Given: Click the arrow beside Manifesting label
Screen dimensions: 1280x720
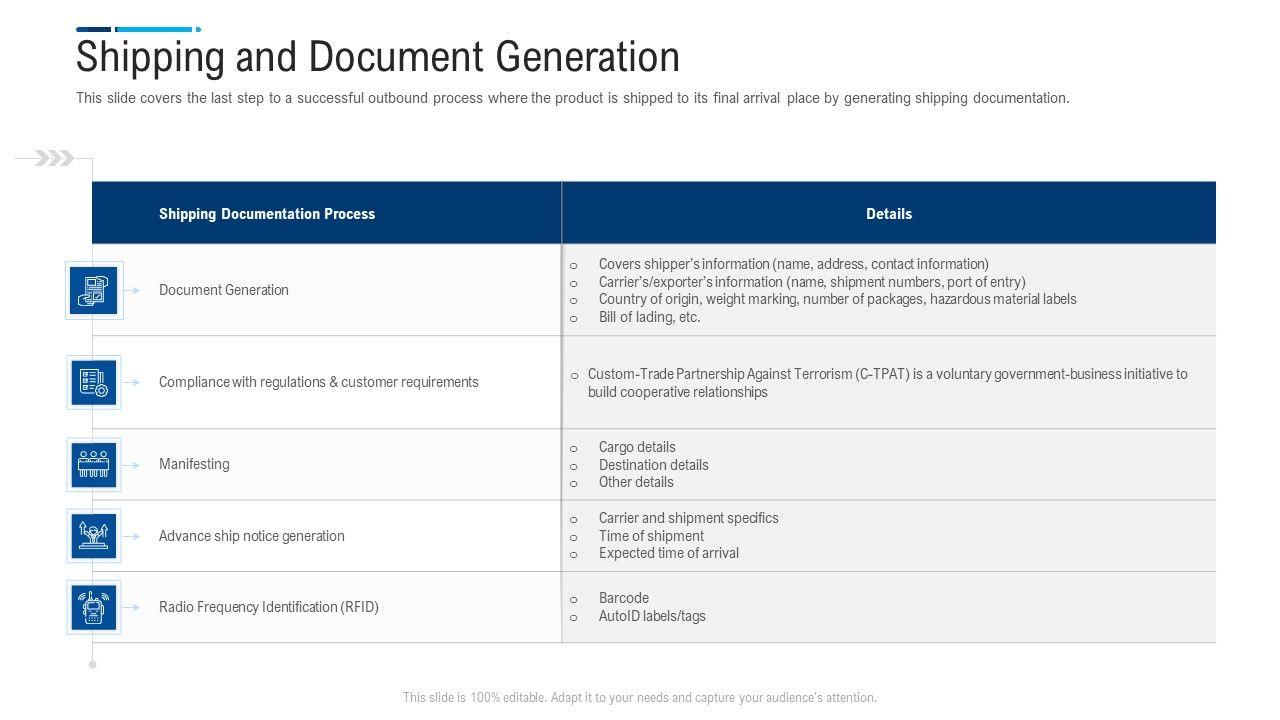Looking at the screenshot, I should pos(132,464).
